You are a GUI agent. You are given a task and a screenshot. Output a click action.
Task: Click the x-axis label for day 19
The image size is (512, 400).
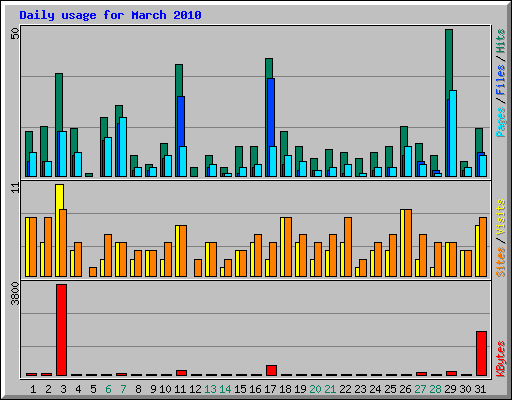pos(300,389)
